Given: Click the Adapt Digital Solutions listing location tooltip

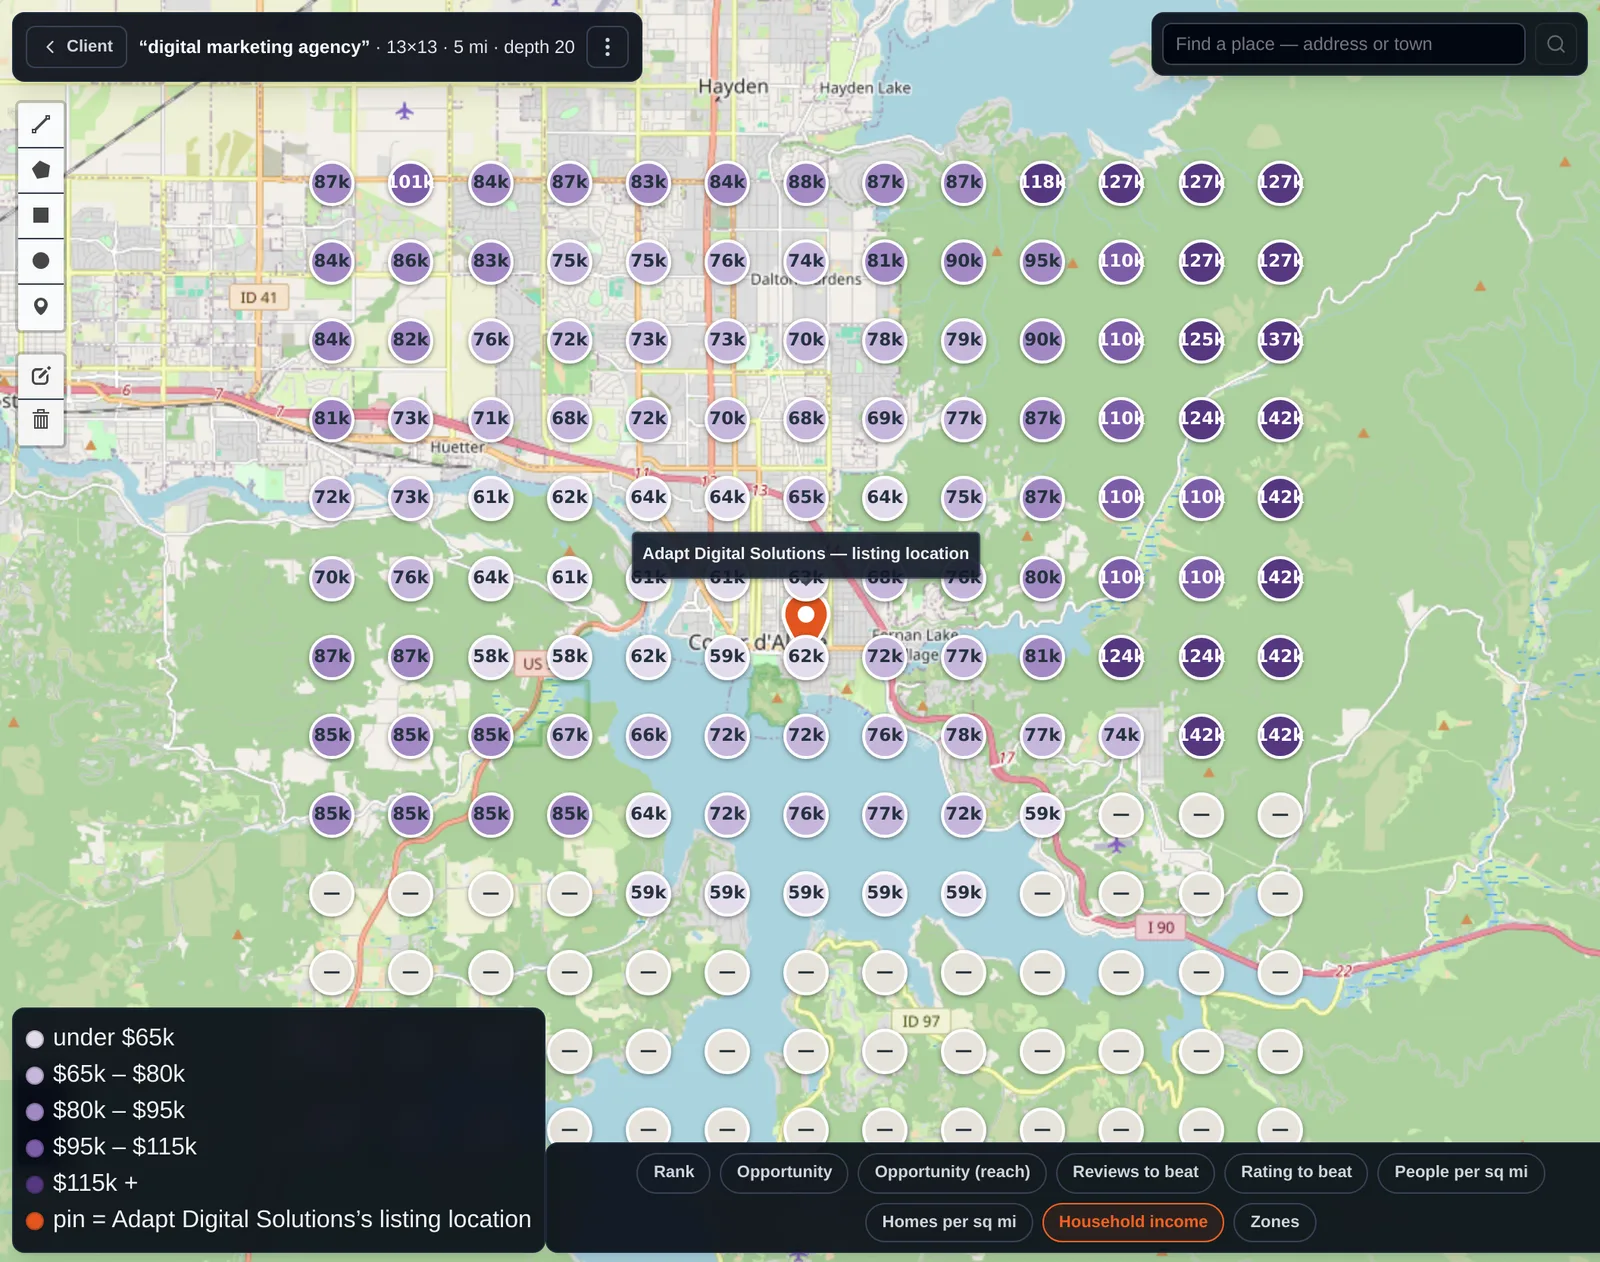Looking at the screenshot, I should [806, 554].
